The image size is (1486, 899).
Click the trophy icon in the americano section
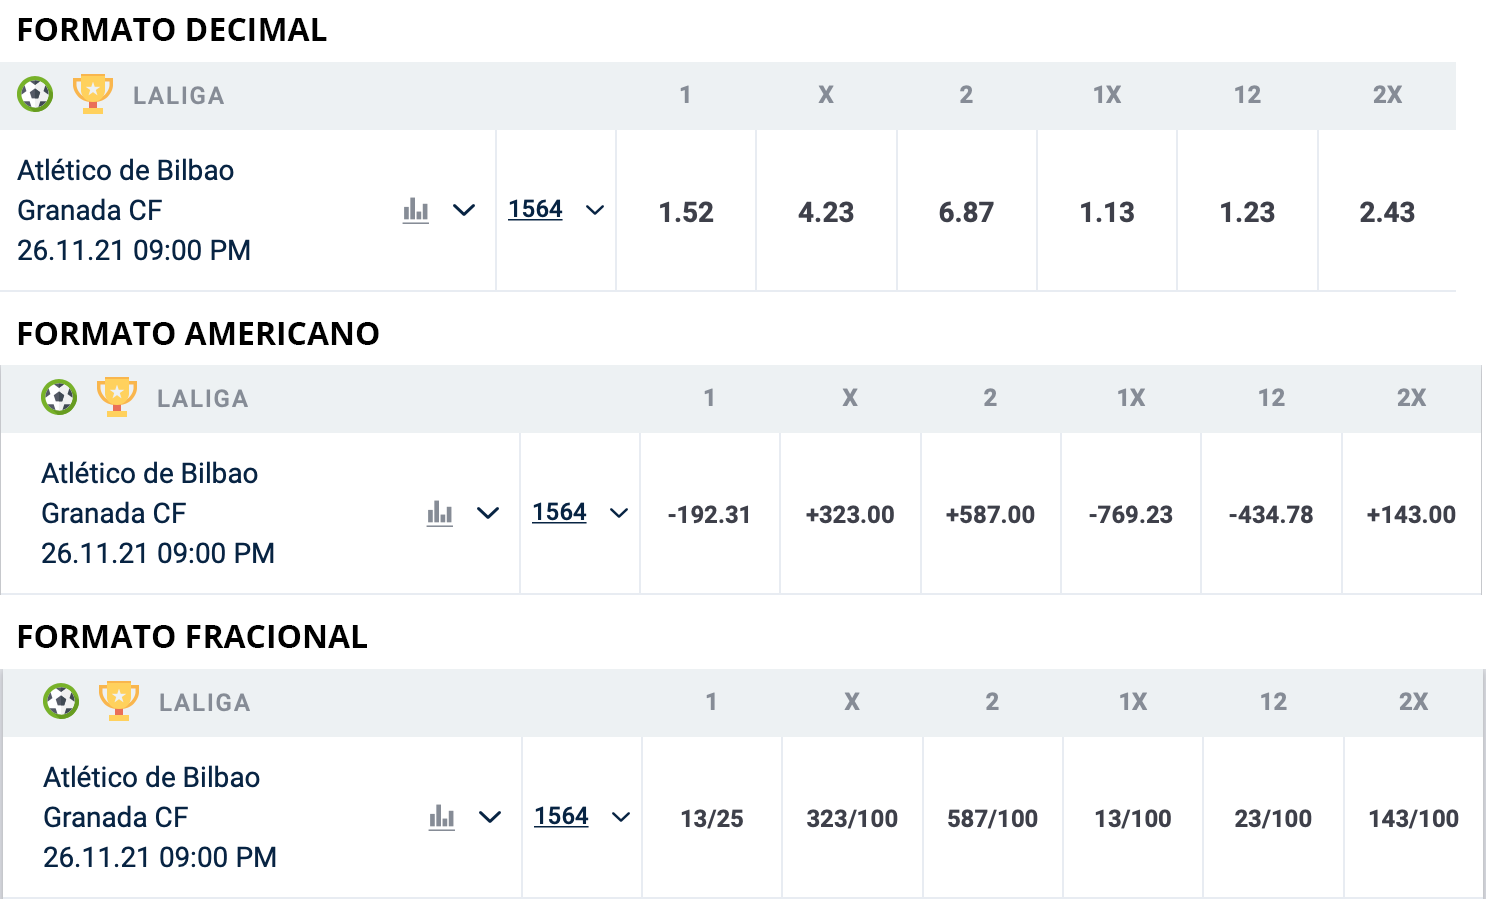[117, 397]
